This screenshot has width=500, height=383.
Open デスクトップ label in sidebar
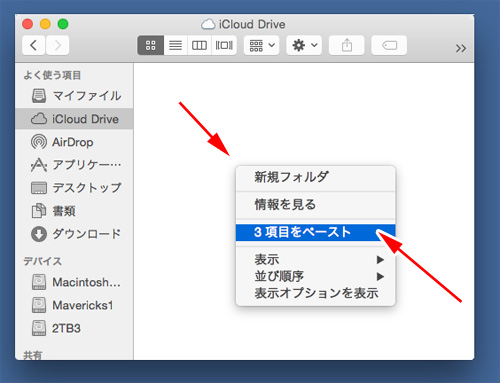[x=87, y=188]
